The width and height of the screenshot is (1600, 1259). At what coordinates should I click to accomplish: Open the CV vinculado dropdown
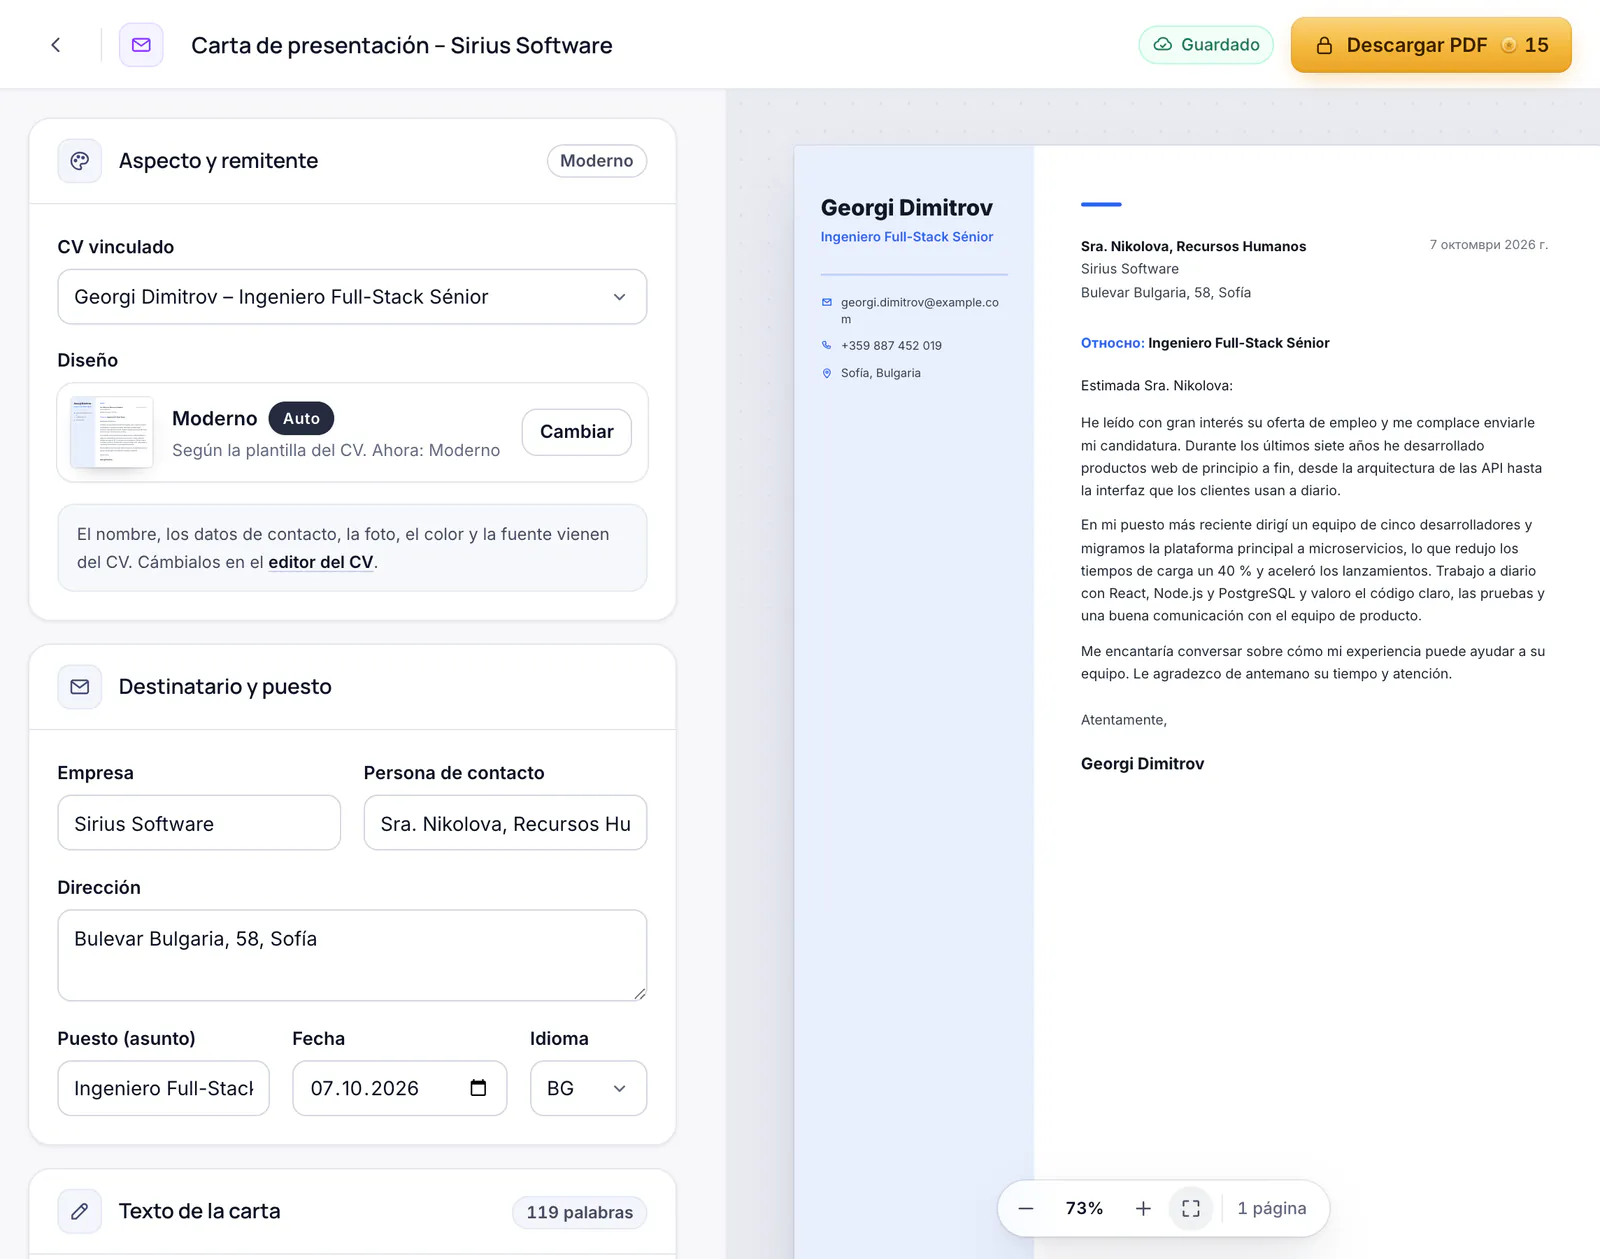tap(352, 297)
